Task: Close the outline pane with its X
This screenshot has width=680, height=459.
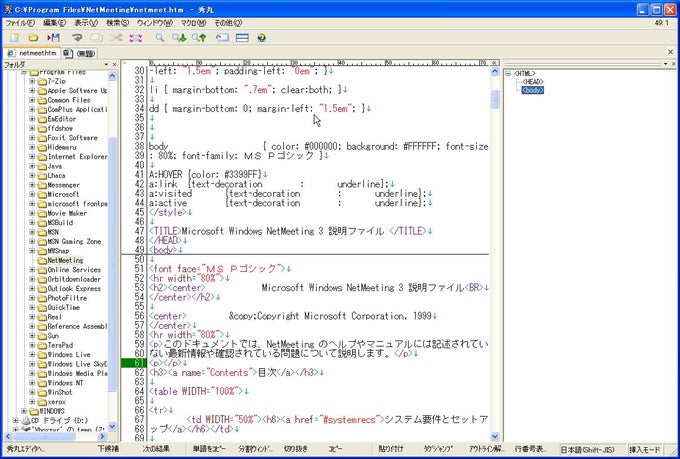Action: [673, 64]
